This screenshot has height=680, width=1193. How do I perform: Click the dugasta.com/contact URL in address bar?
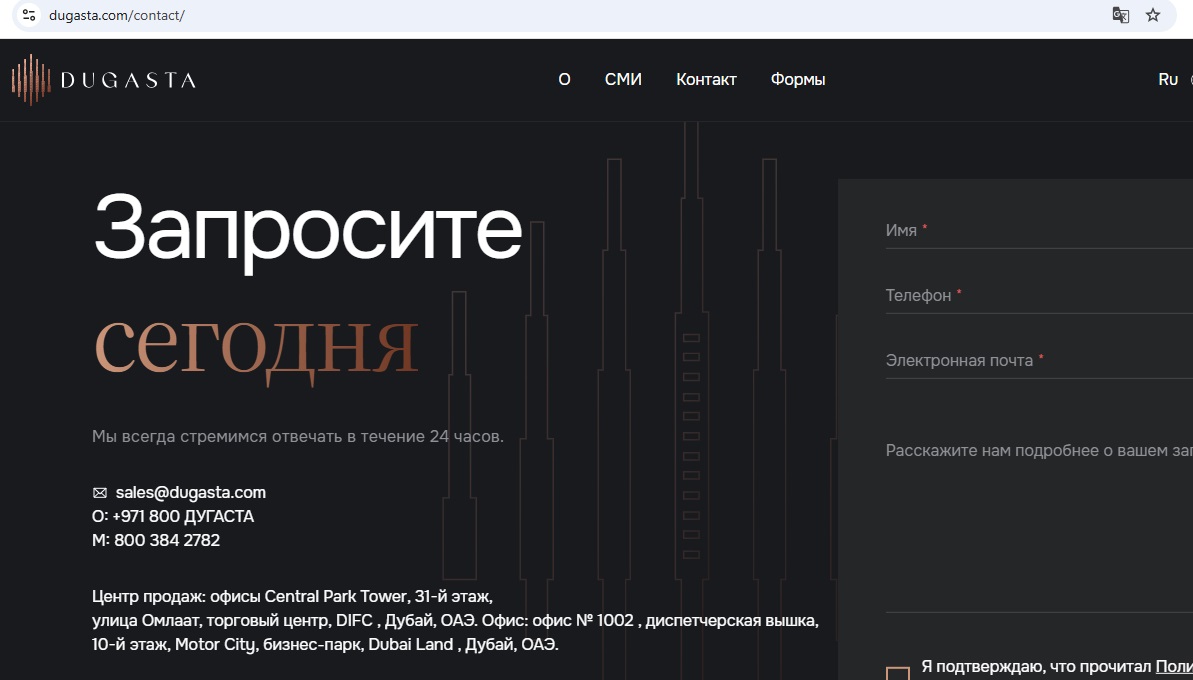coord(117,15)
